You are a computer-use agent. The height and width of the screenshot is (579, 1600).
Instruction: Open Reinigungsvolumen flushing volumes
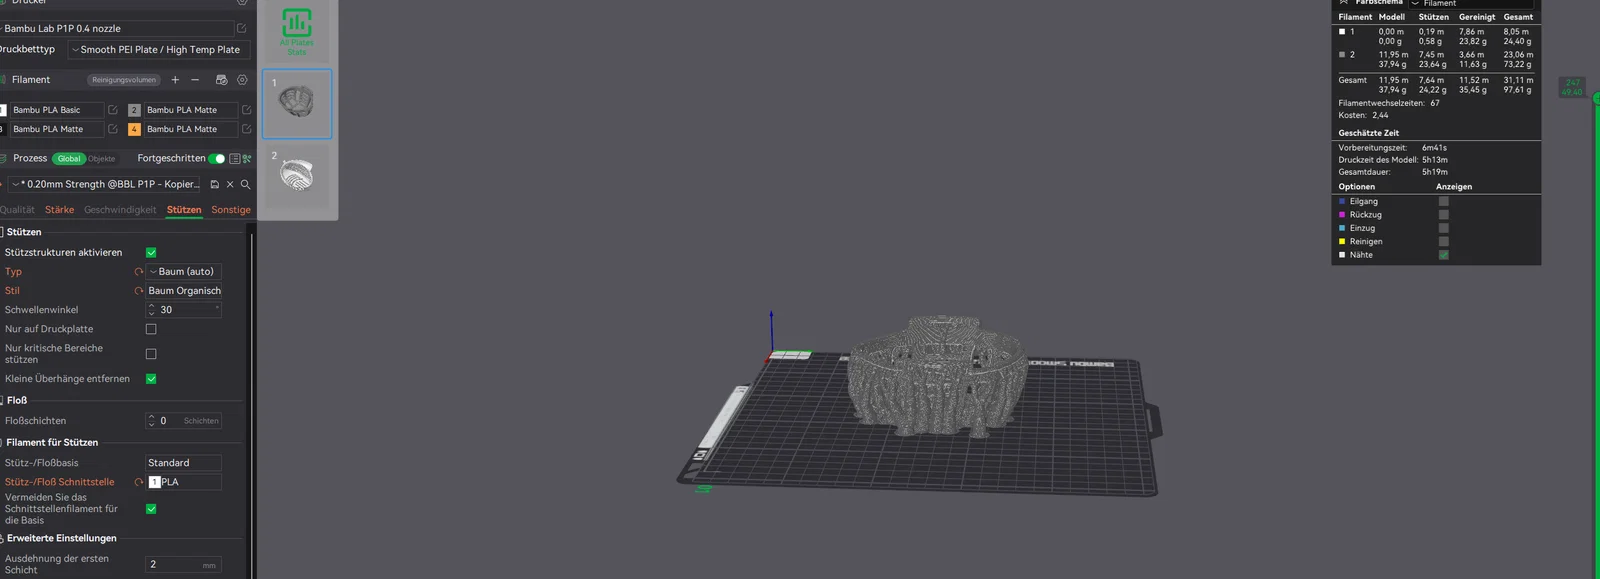click(x=124, y=80)
